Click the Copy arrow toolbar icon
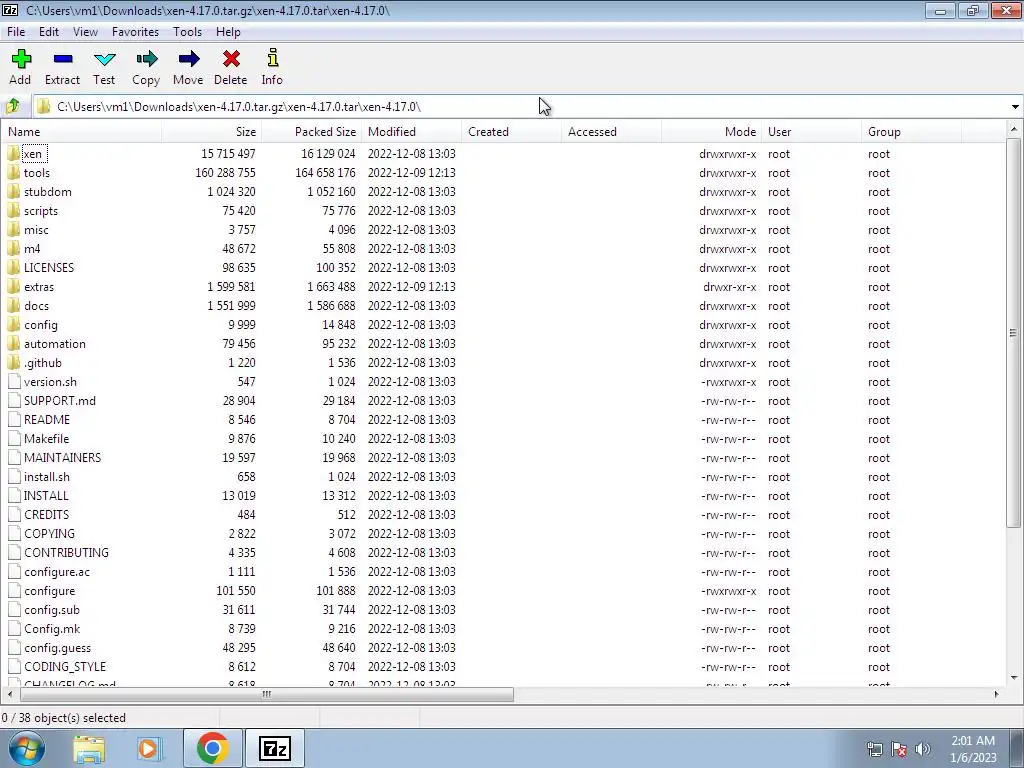This screenshot has height=768, width=1024. point(146,59)
